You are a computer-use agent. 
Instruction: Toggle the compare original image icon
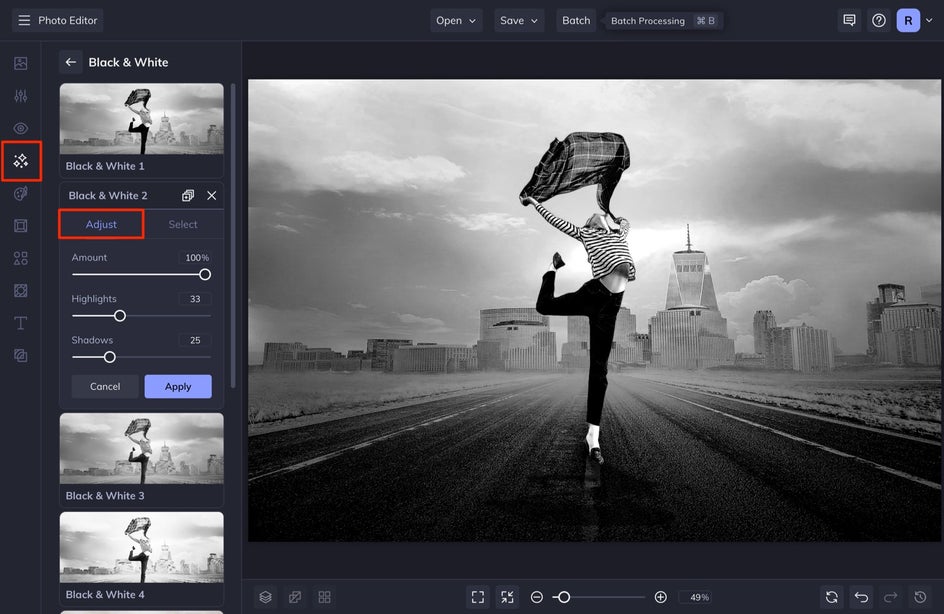coord(295,597)
